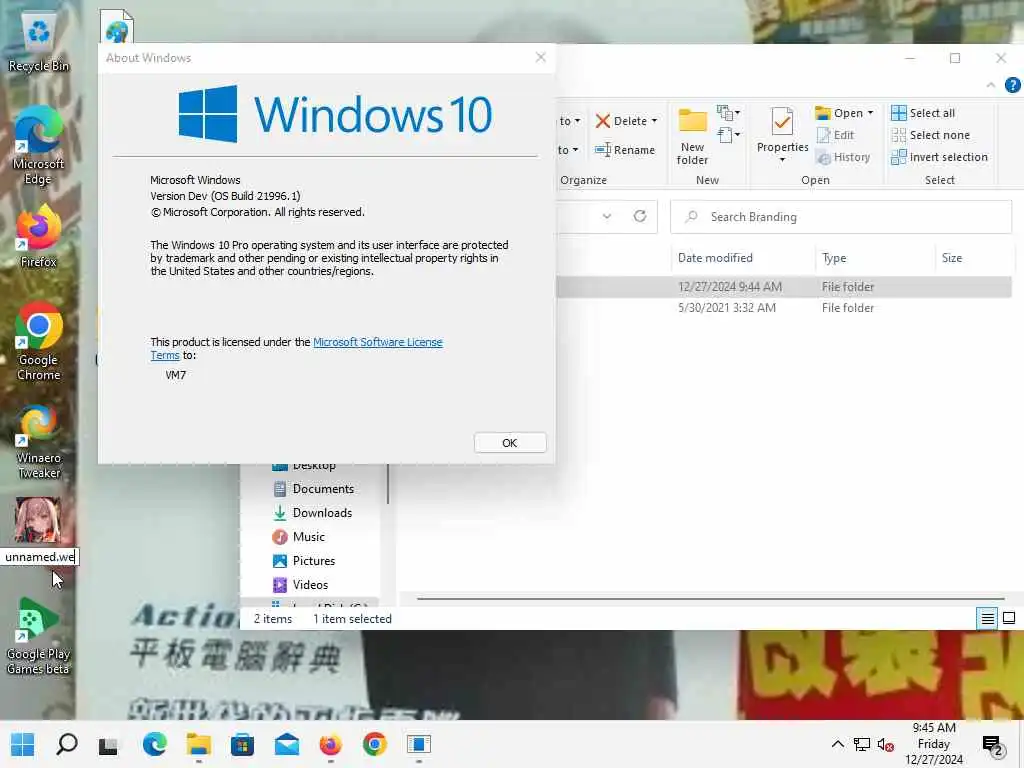
Task: Select the row dated 12/27/2024 9:44 AM
Action: click(x=784, y=287)
